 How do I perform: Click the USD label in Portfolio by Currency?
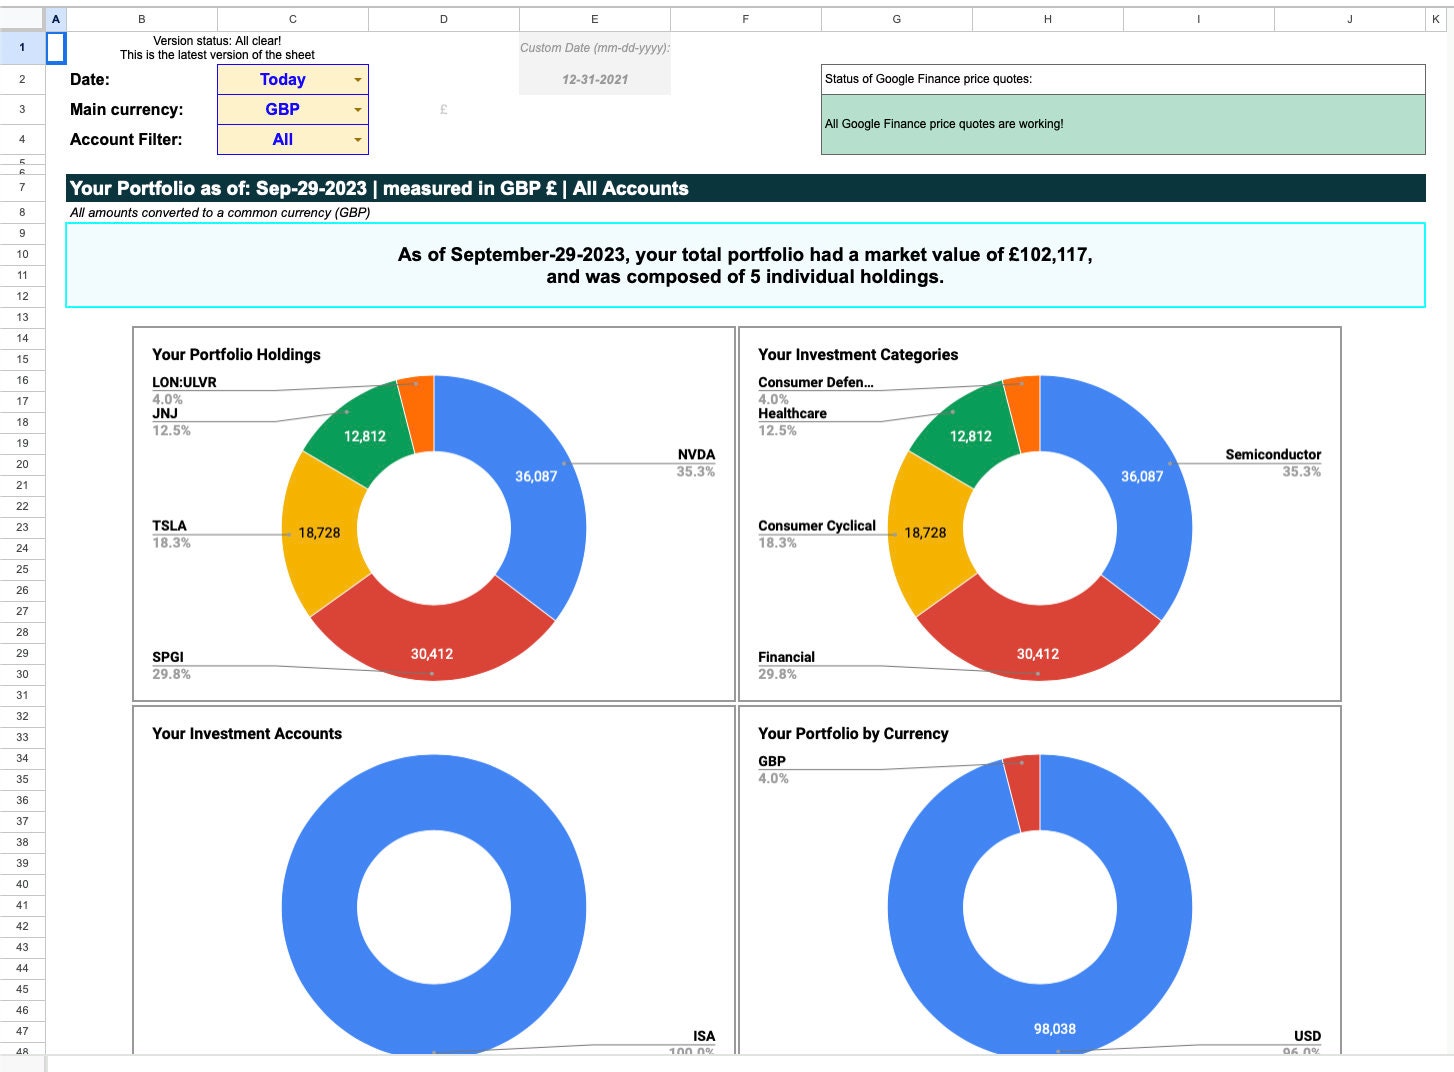[x=1306, y=1037]
